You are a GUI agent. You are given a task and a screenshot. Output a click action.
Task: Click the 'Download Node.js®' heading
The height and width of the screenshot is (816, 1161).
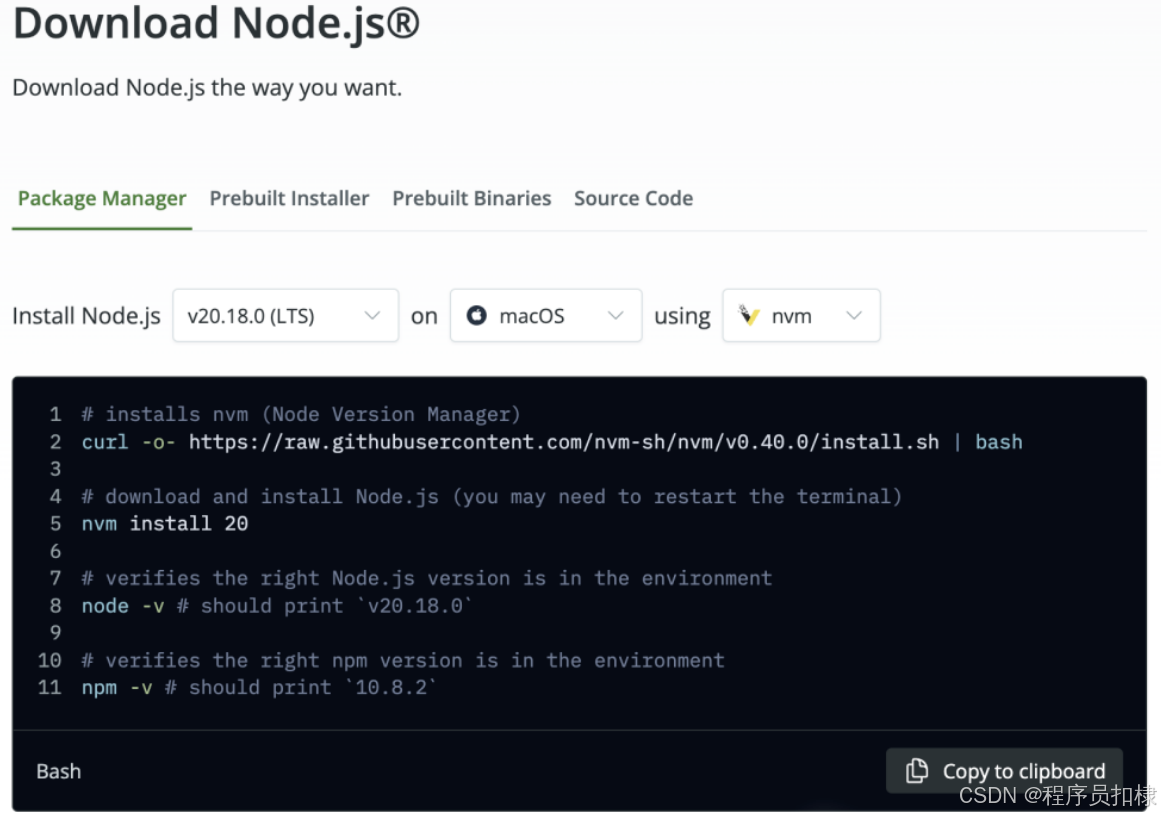point(216,22)
